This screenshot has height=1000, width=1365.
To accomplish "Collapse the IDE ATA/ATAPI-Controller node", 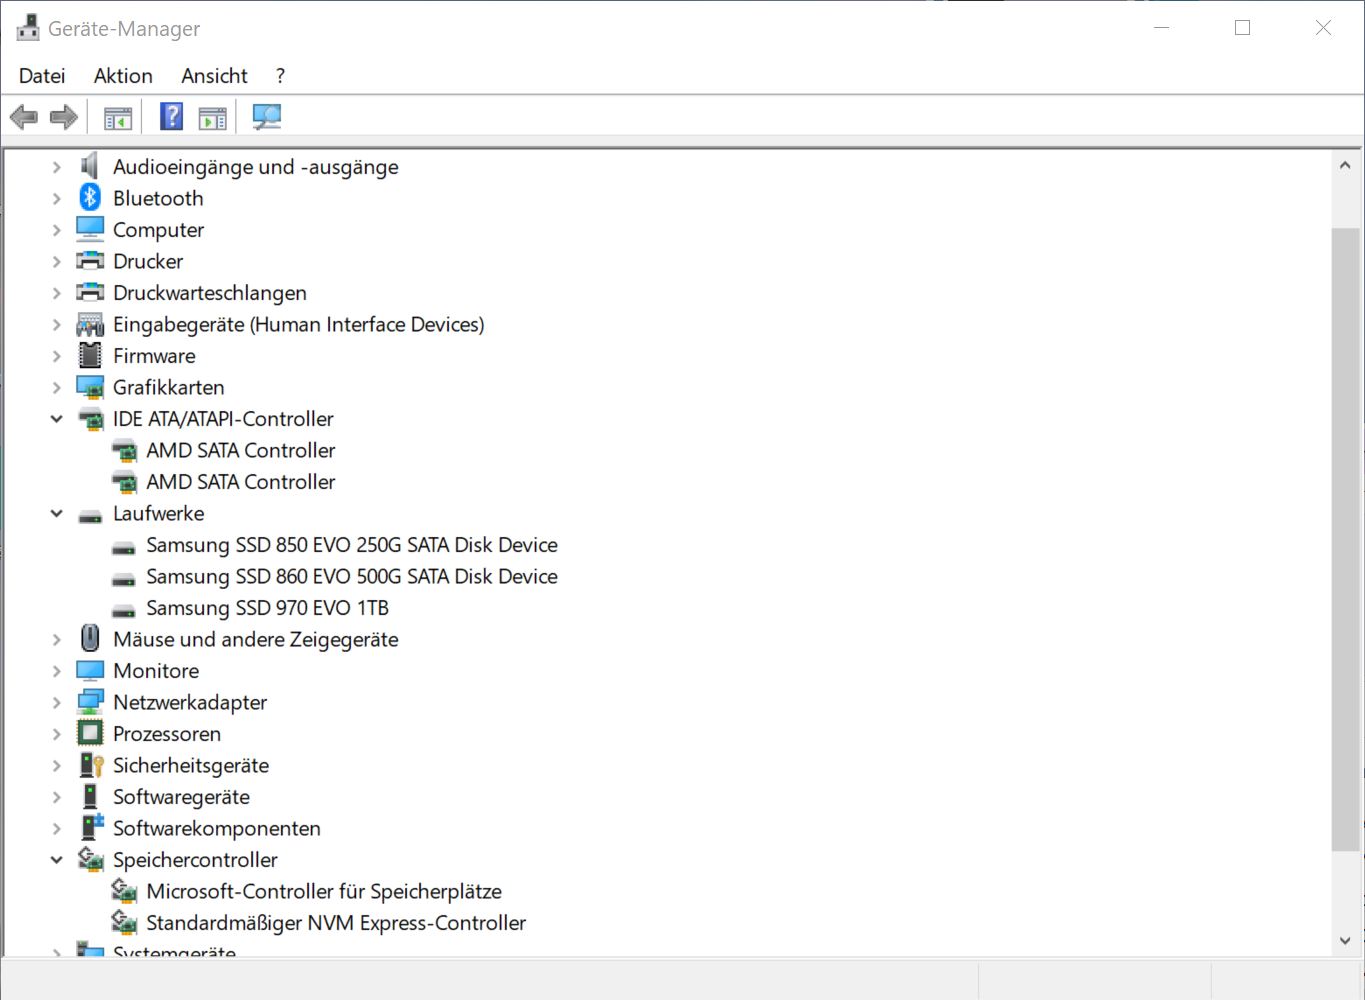I will coord(57,419).
